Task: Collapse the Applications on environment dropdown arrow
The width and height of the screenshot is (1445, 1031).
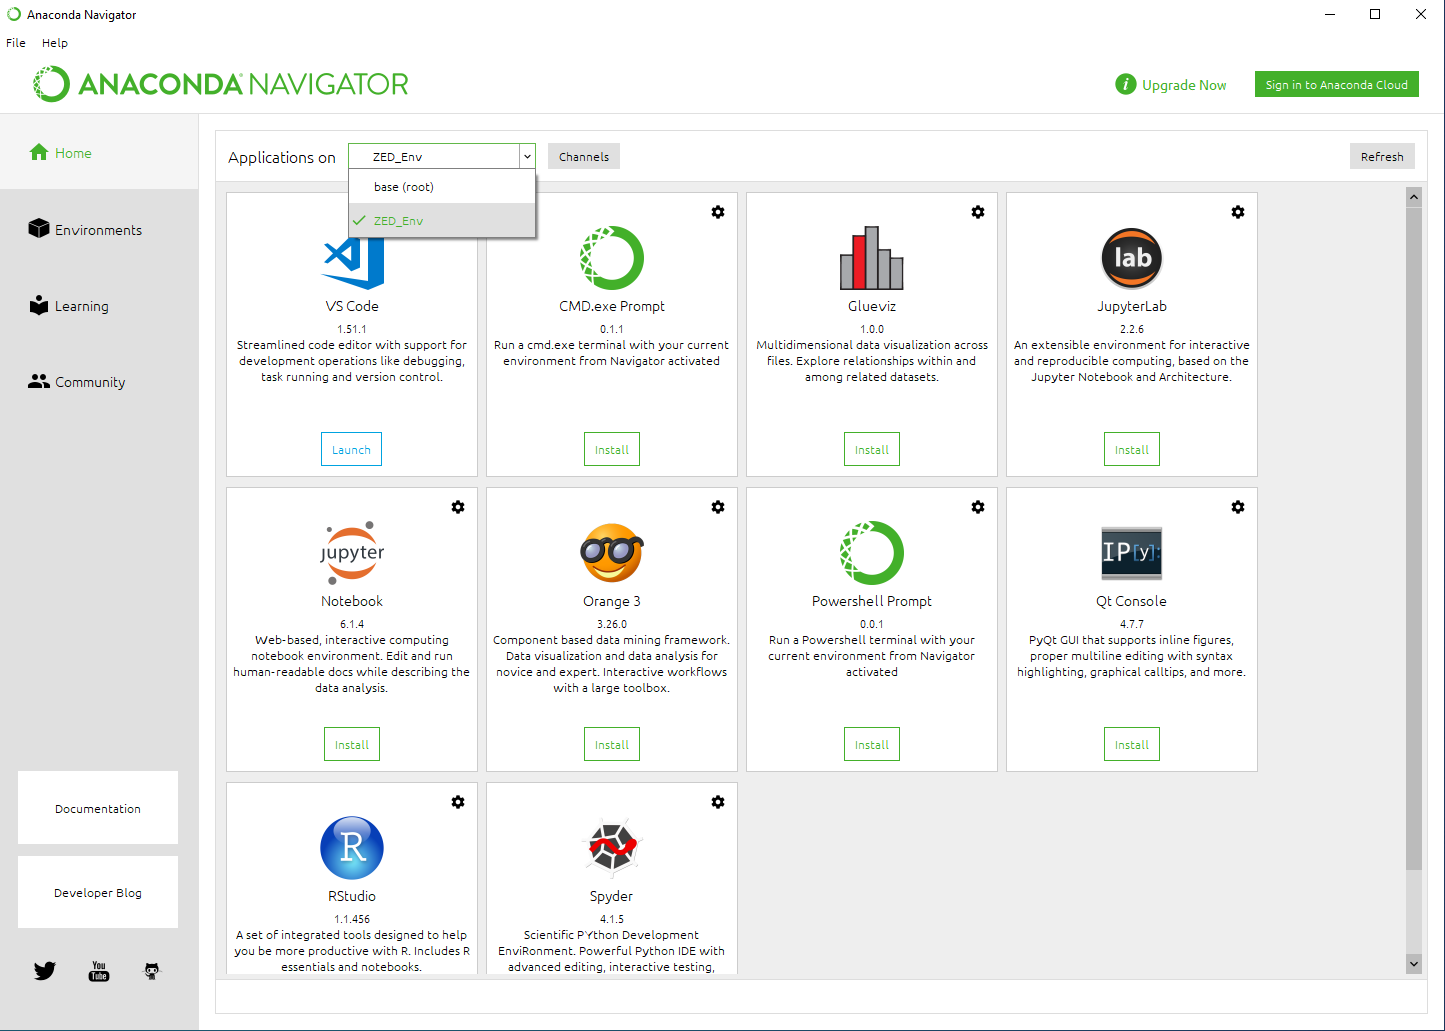Action: point(527,157)
